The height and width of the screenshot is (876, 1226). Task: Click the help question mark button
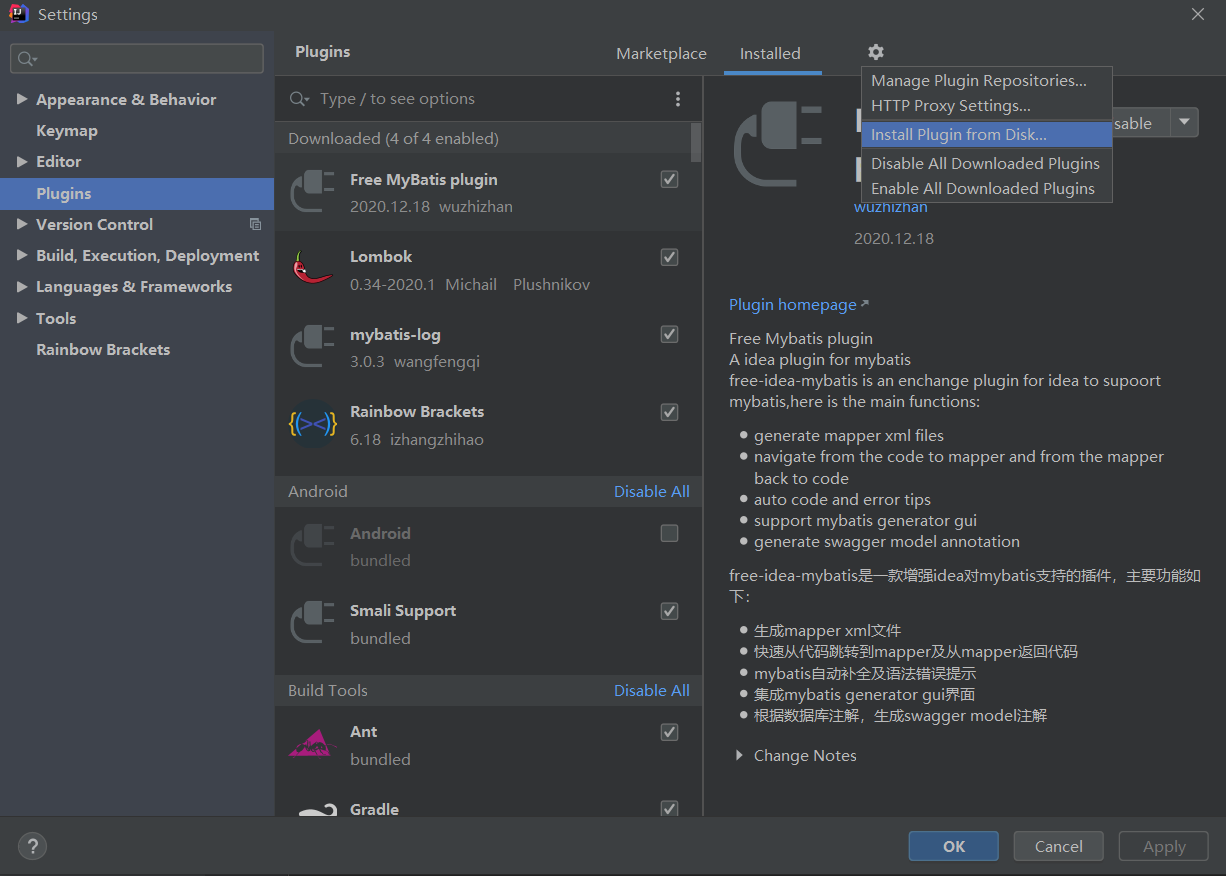click(32, 846)
